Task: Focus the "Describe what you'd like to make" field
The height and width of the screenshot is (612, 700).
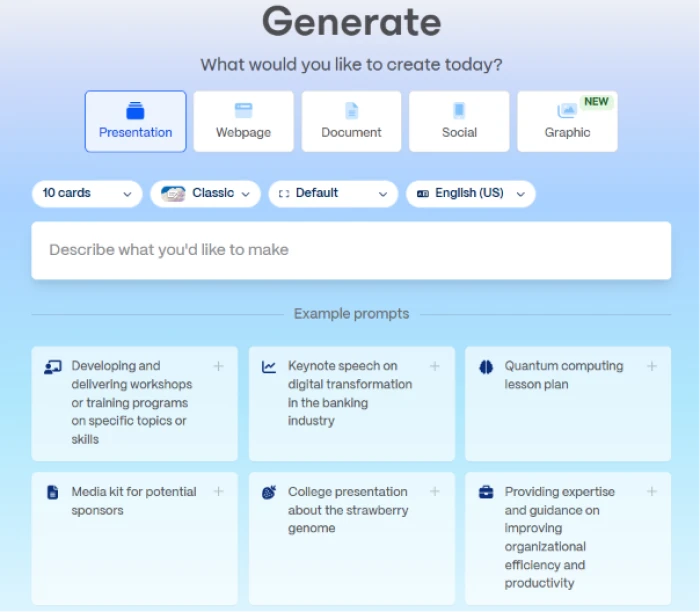Action: point(351,250)
